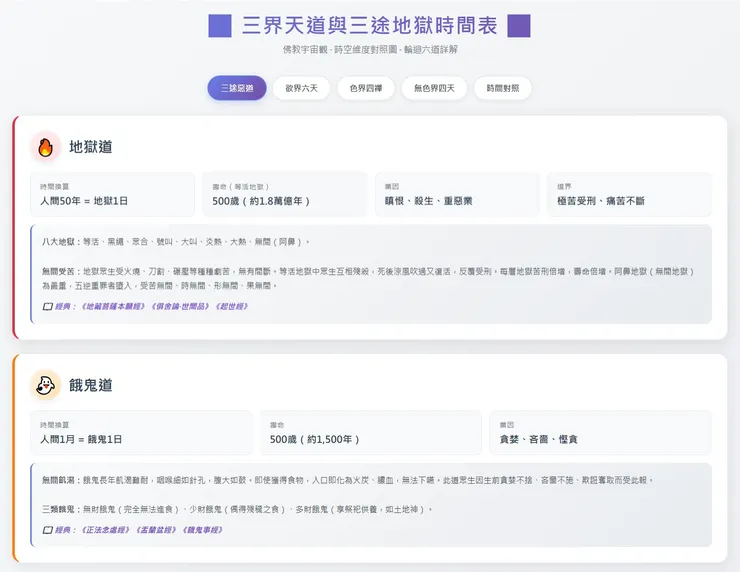
Task: Click the 無間飢渴 description paragraph
Action: click(347, 480)
